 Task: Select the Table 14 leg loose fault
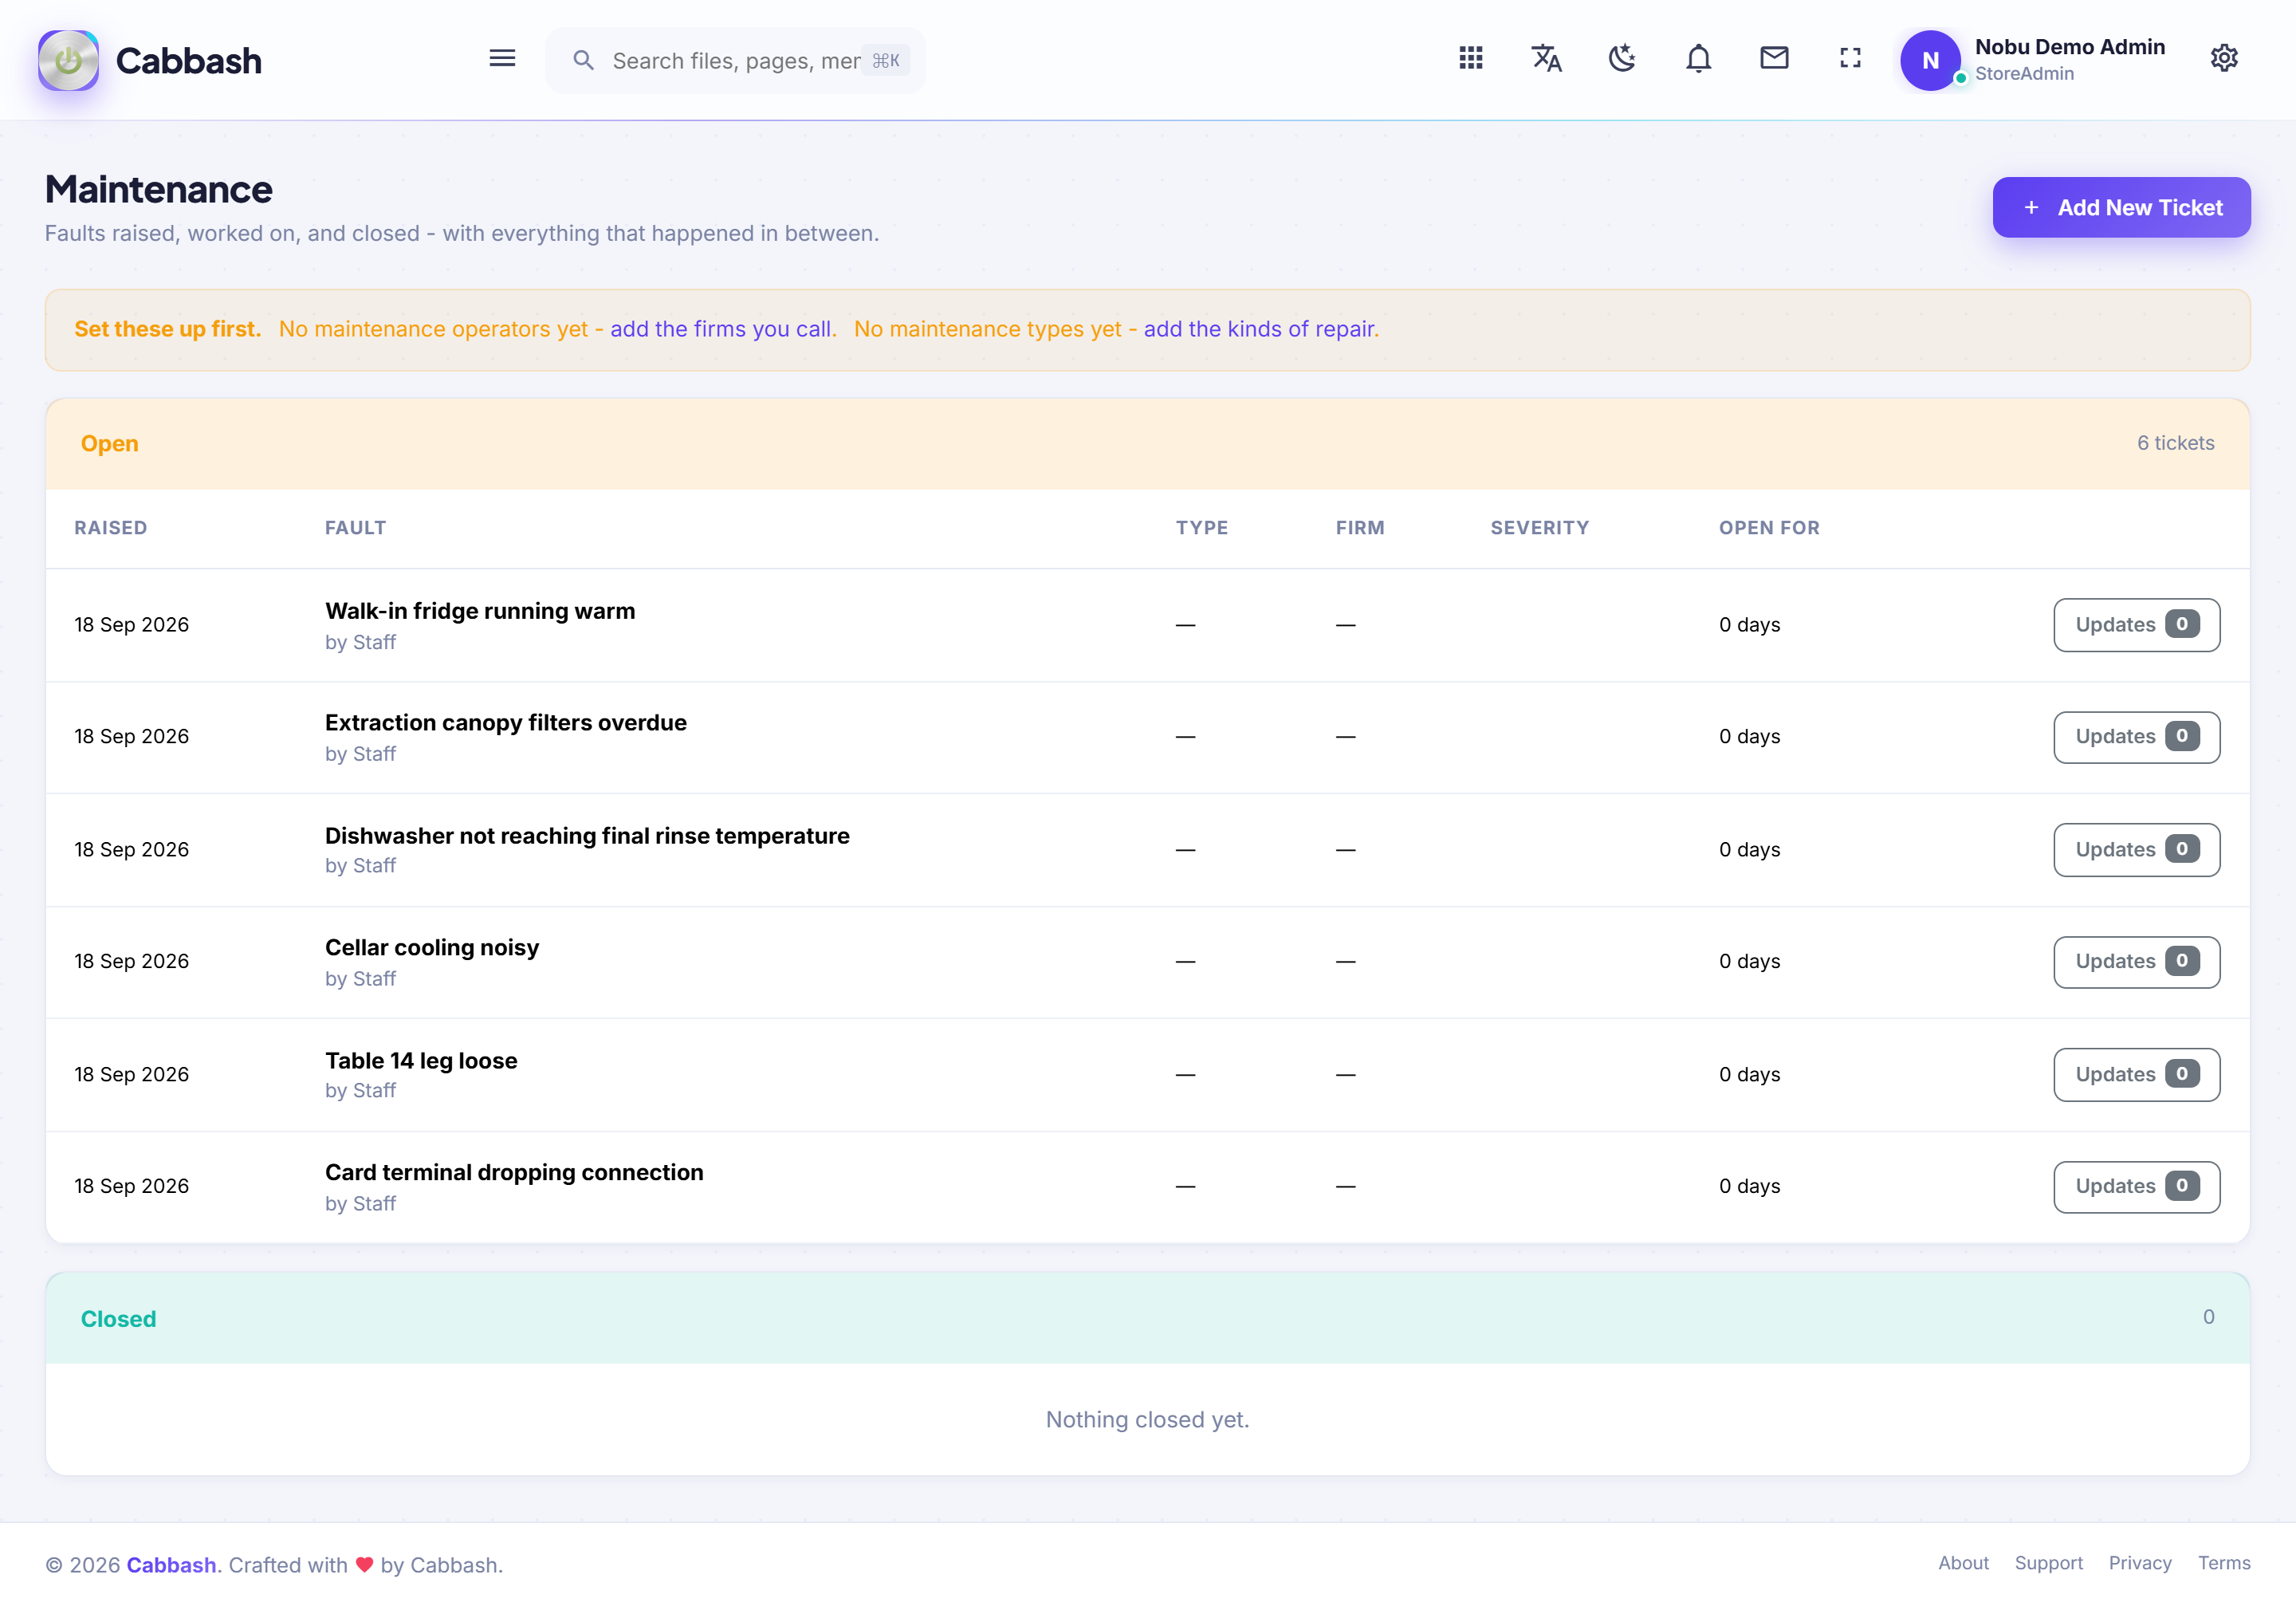click(421, 1061)
